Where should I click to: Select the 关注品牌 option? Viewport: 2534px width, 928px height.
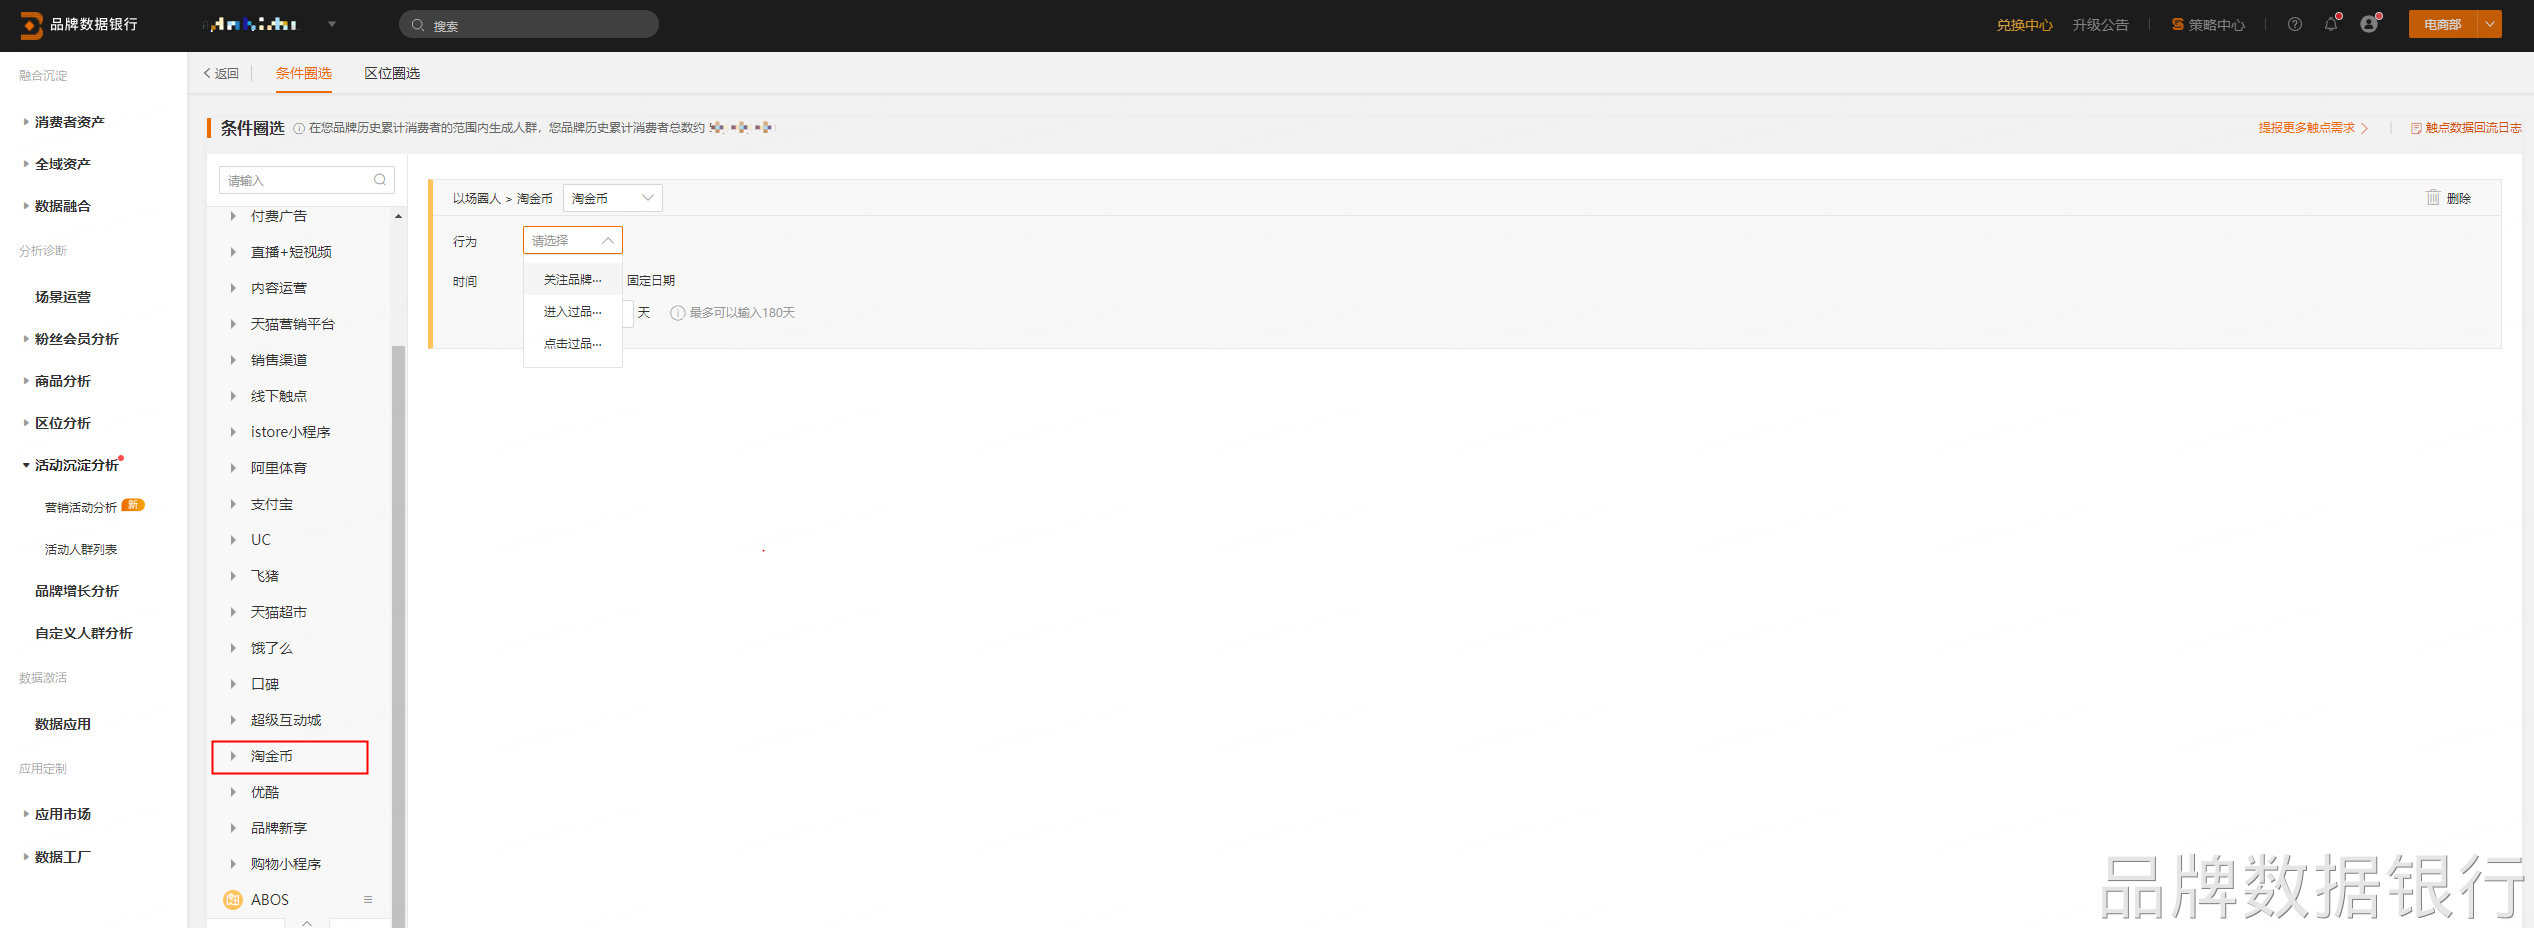pos(572,280)
